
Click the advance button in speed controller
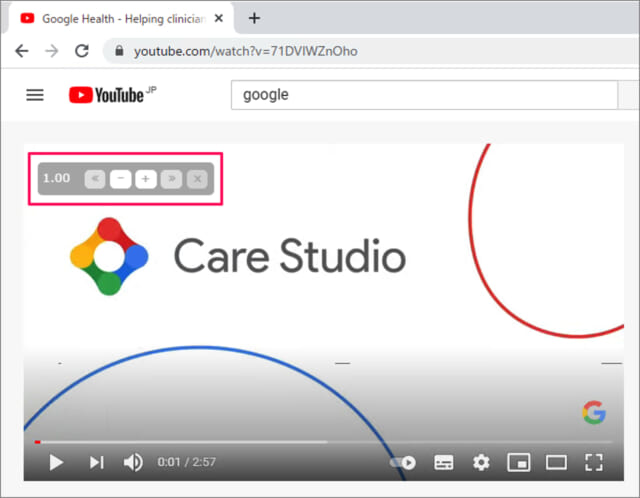click(172, 179)
